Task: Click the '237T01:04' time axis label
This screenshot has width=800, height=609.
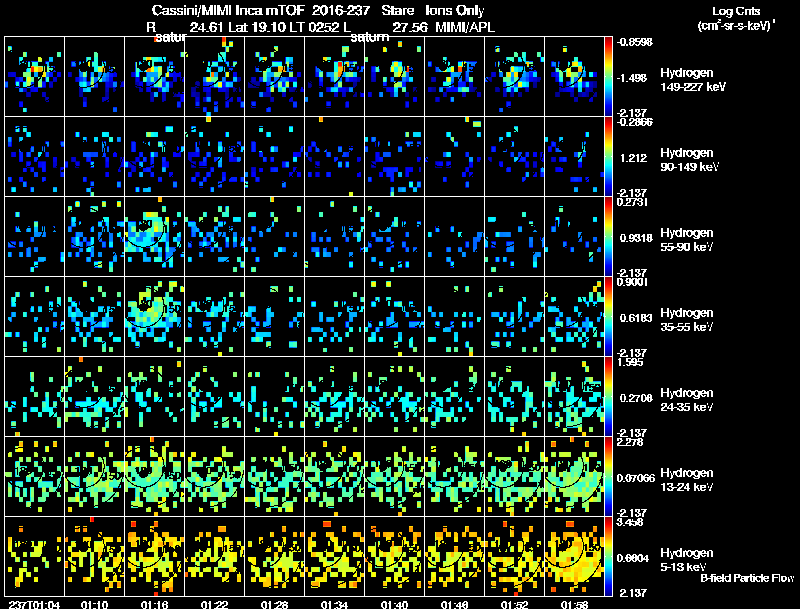Action: point(34,605)
